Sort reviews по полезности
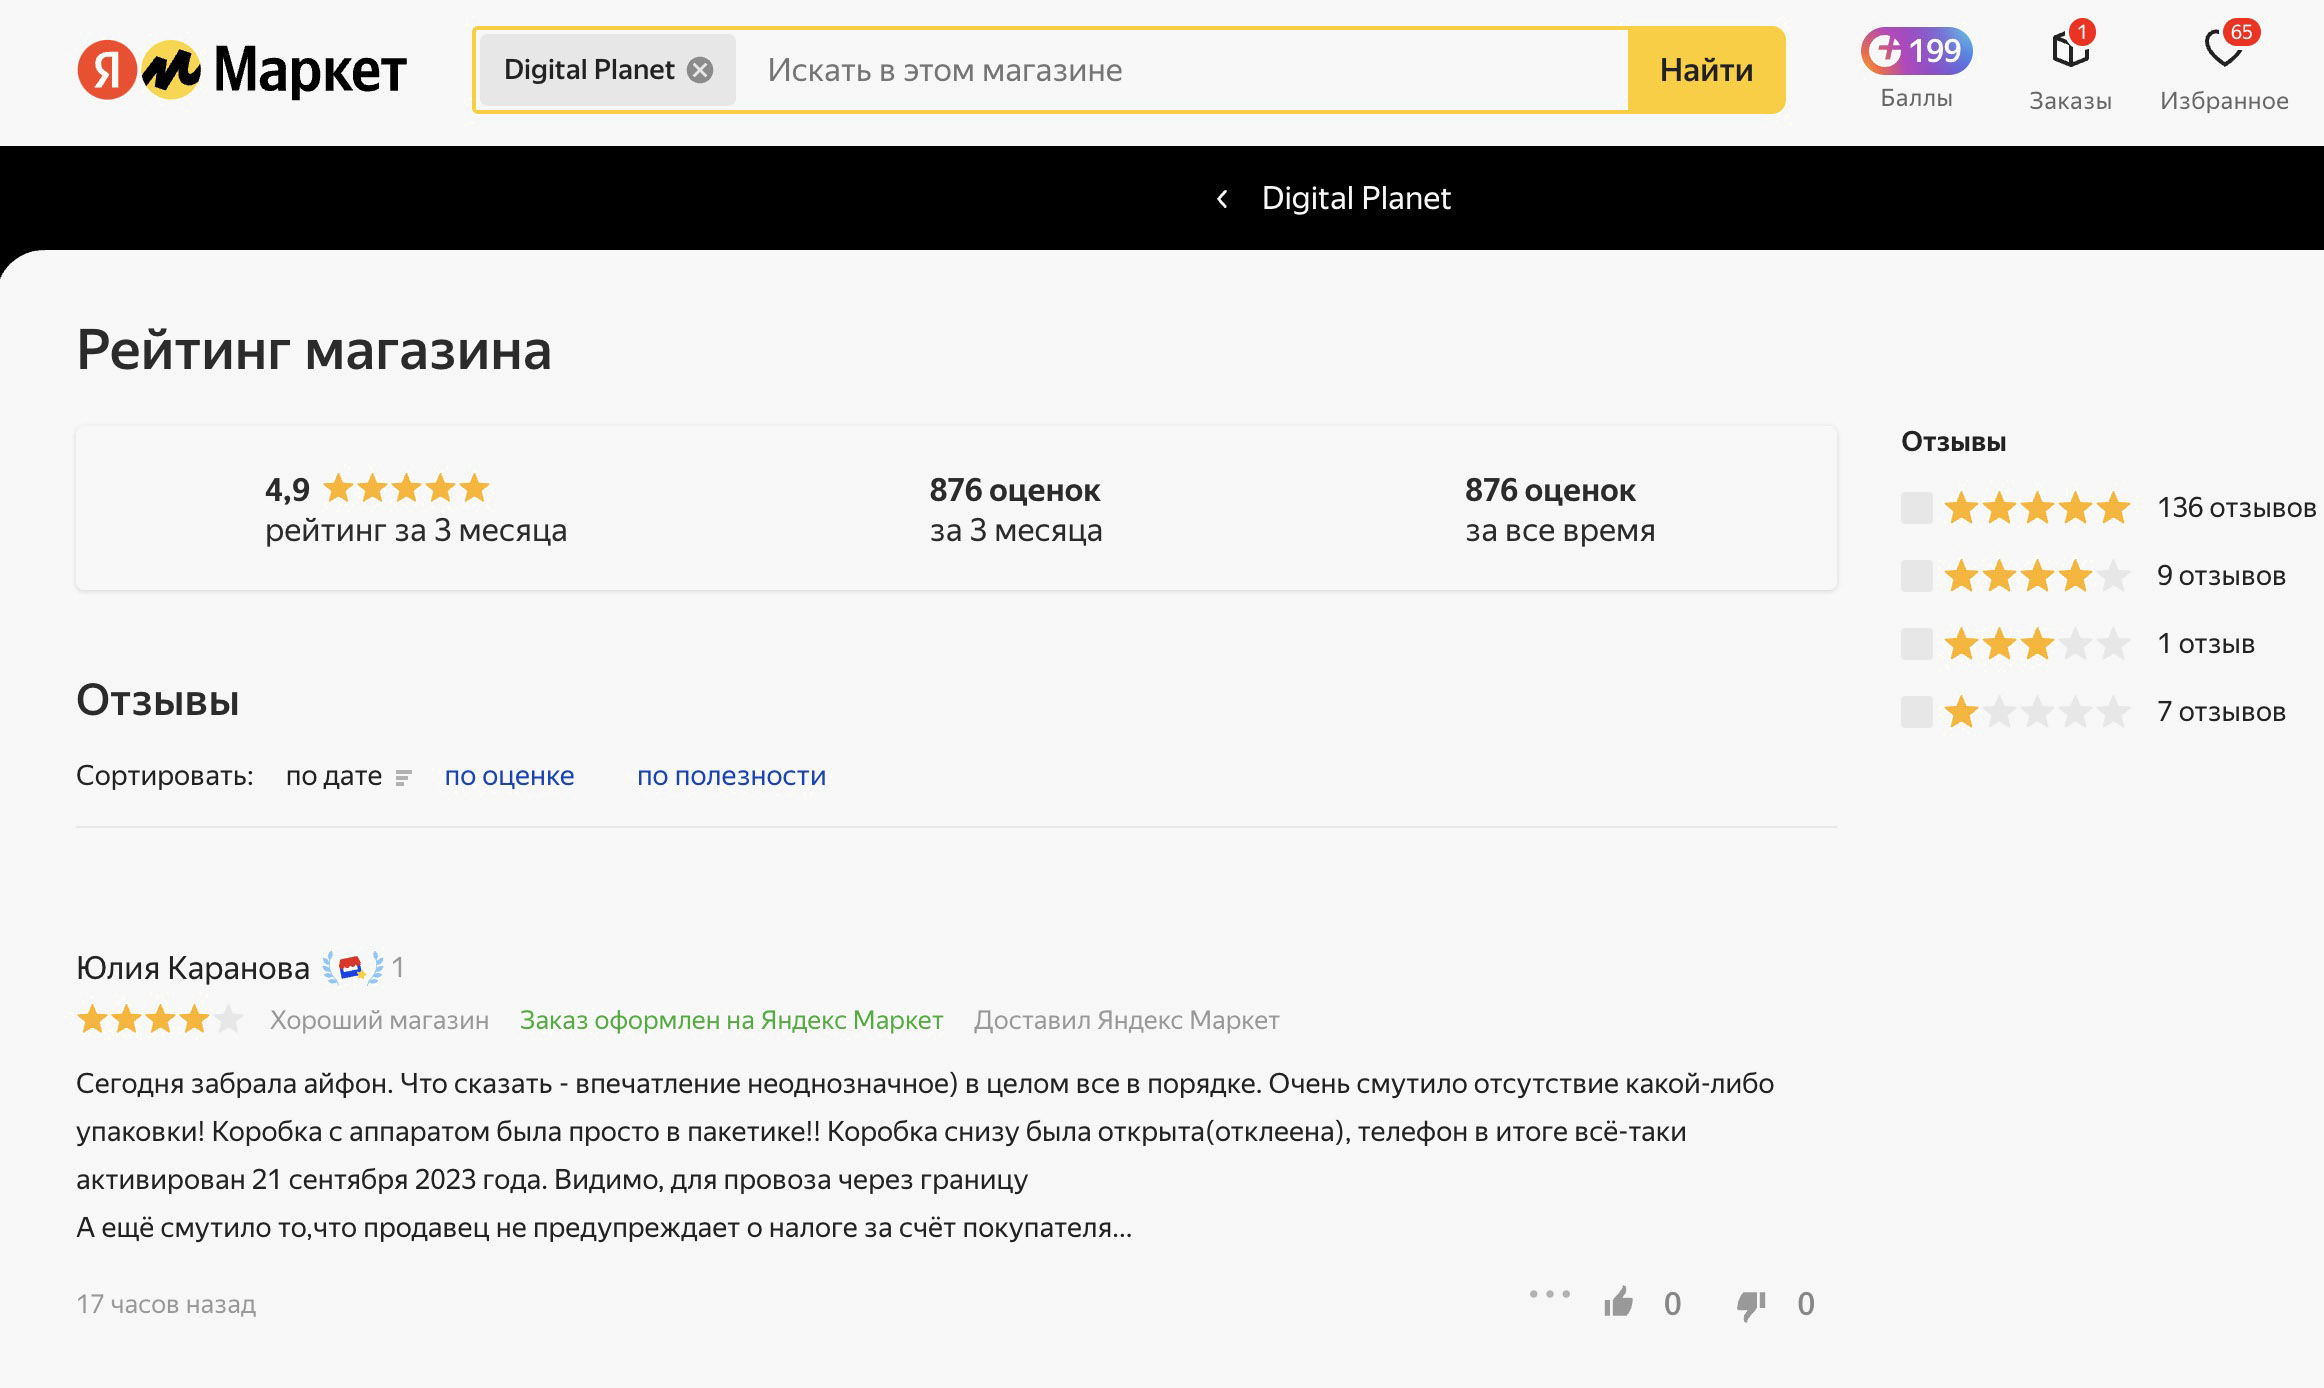This screenshot has height=1388, width=2324. tap(731, 777)
